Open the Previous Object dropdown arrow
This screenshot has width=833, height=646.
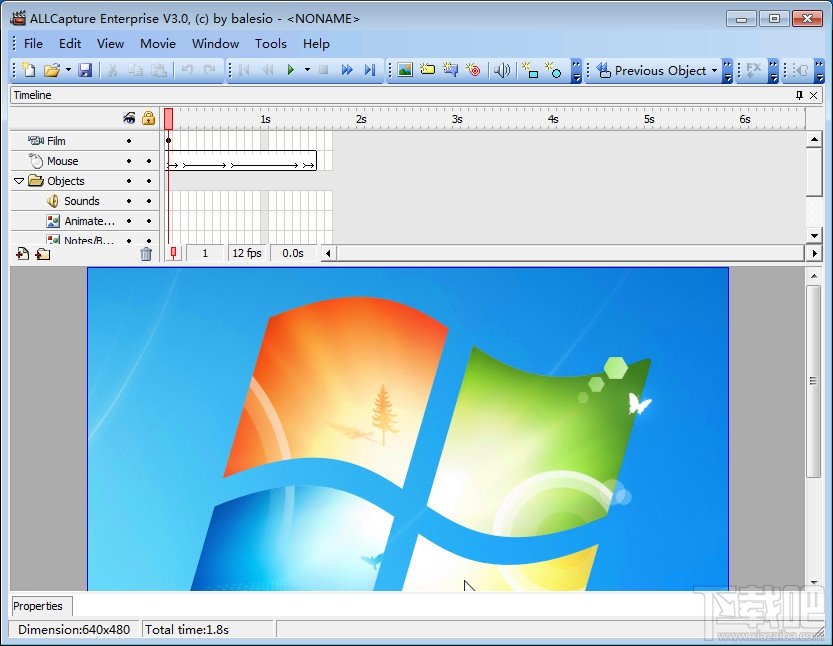pyautogui.click(x=714, y=71)
